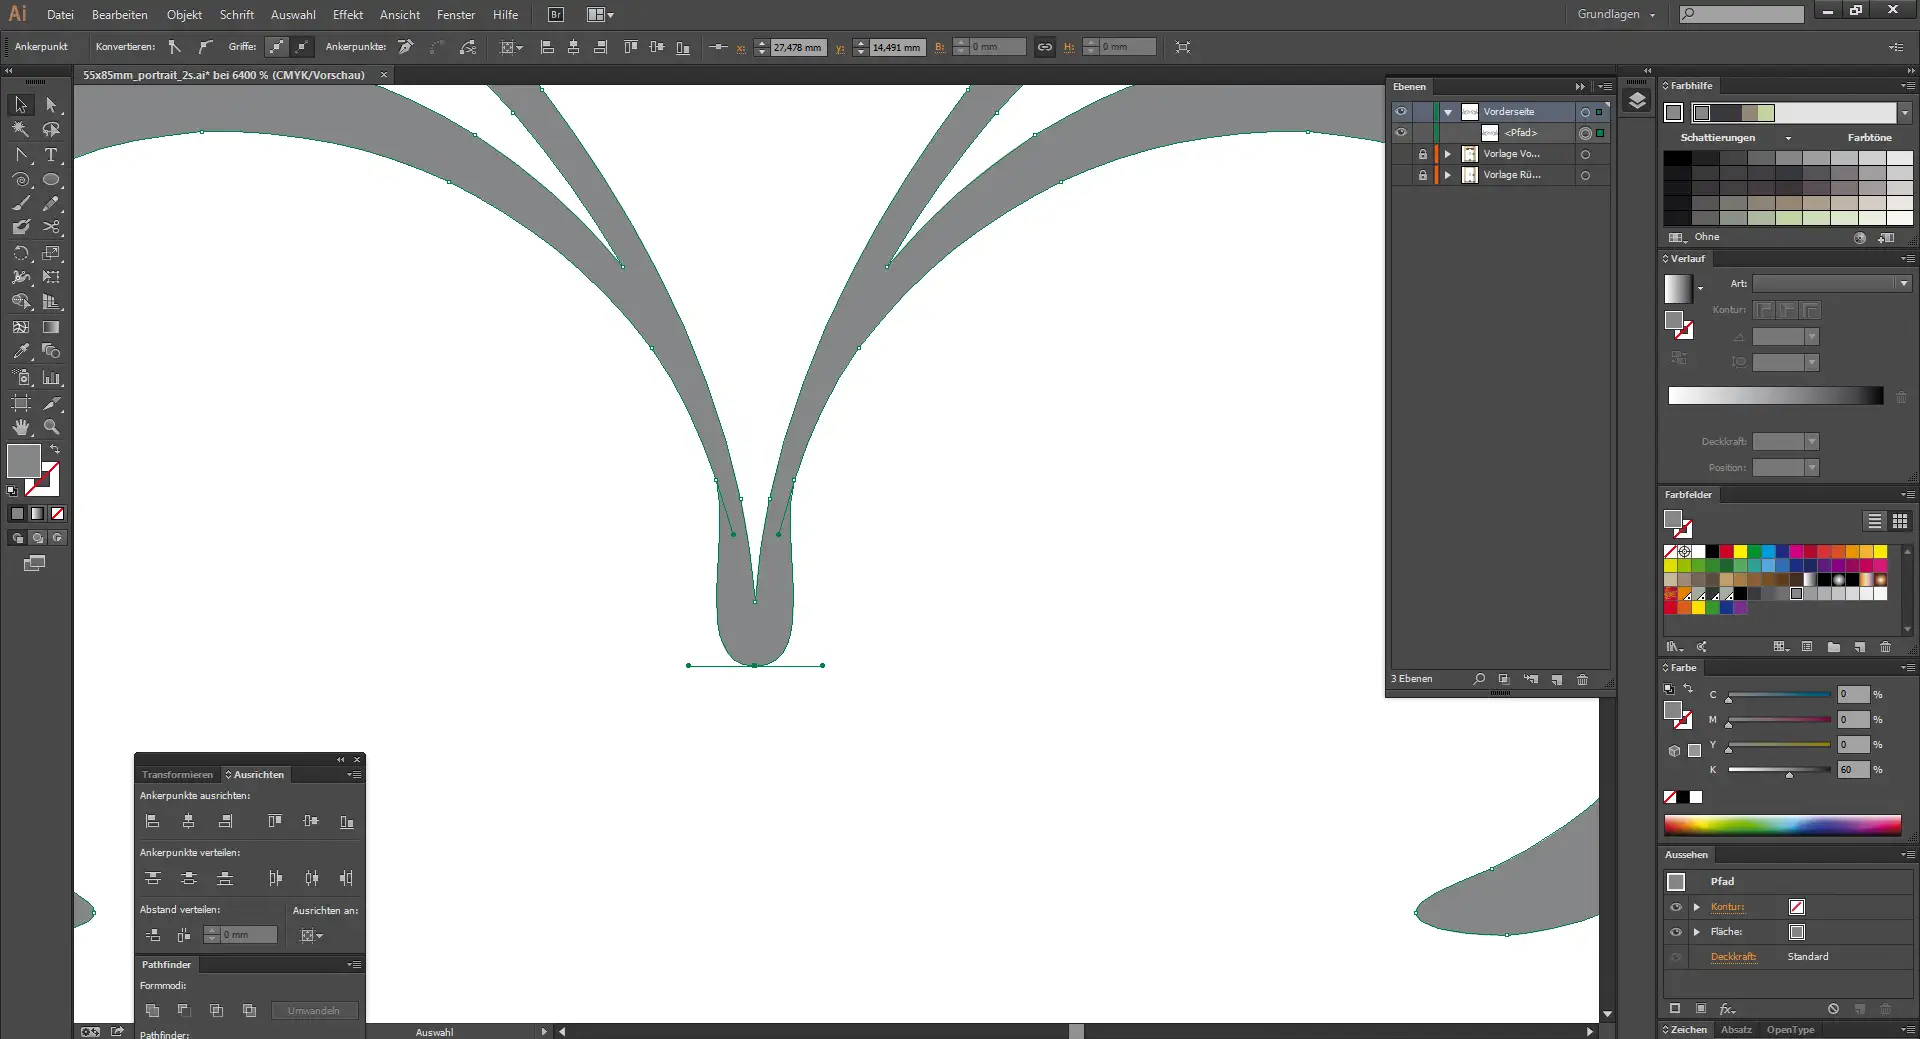
Task: Select the Pen tool
Action: pyautogui.click(x=21, y=155)
